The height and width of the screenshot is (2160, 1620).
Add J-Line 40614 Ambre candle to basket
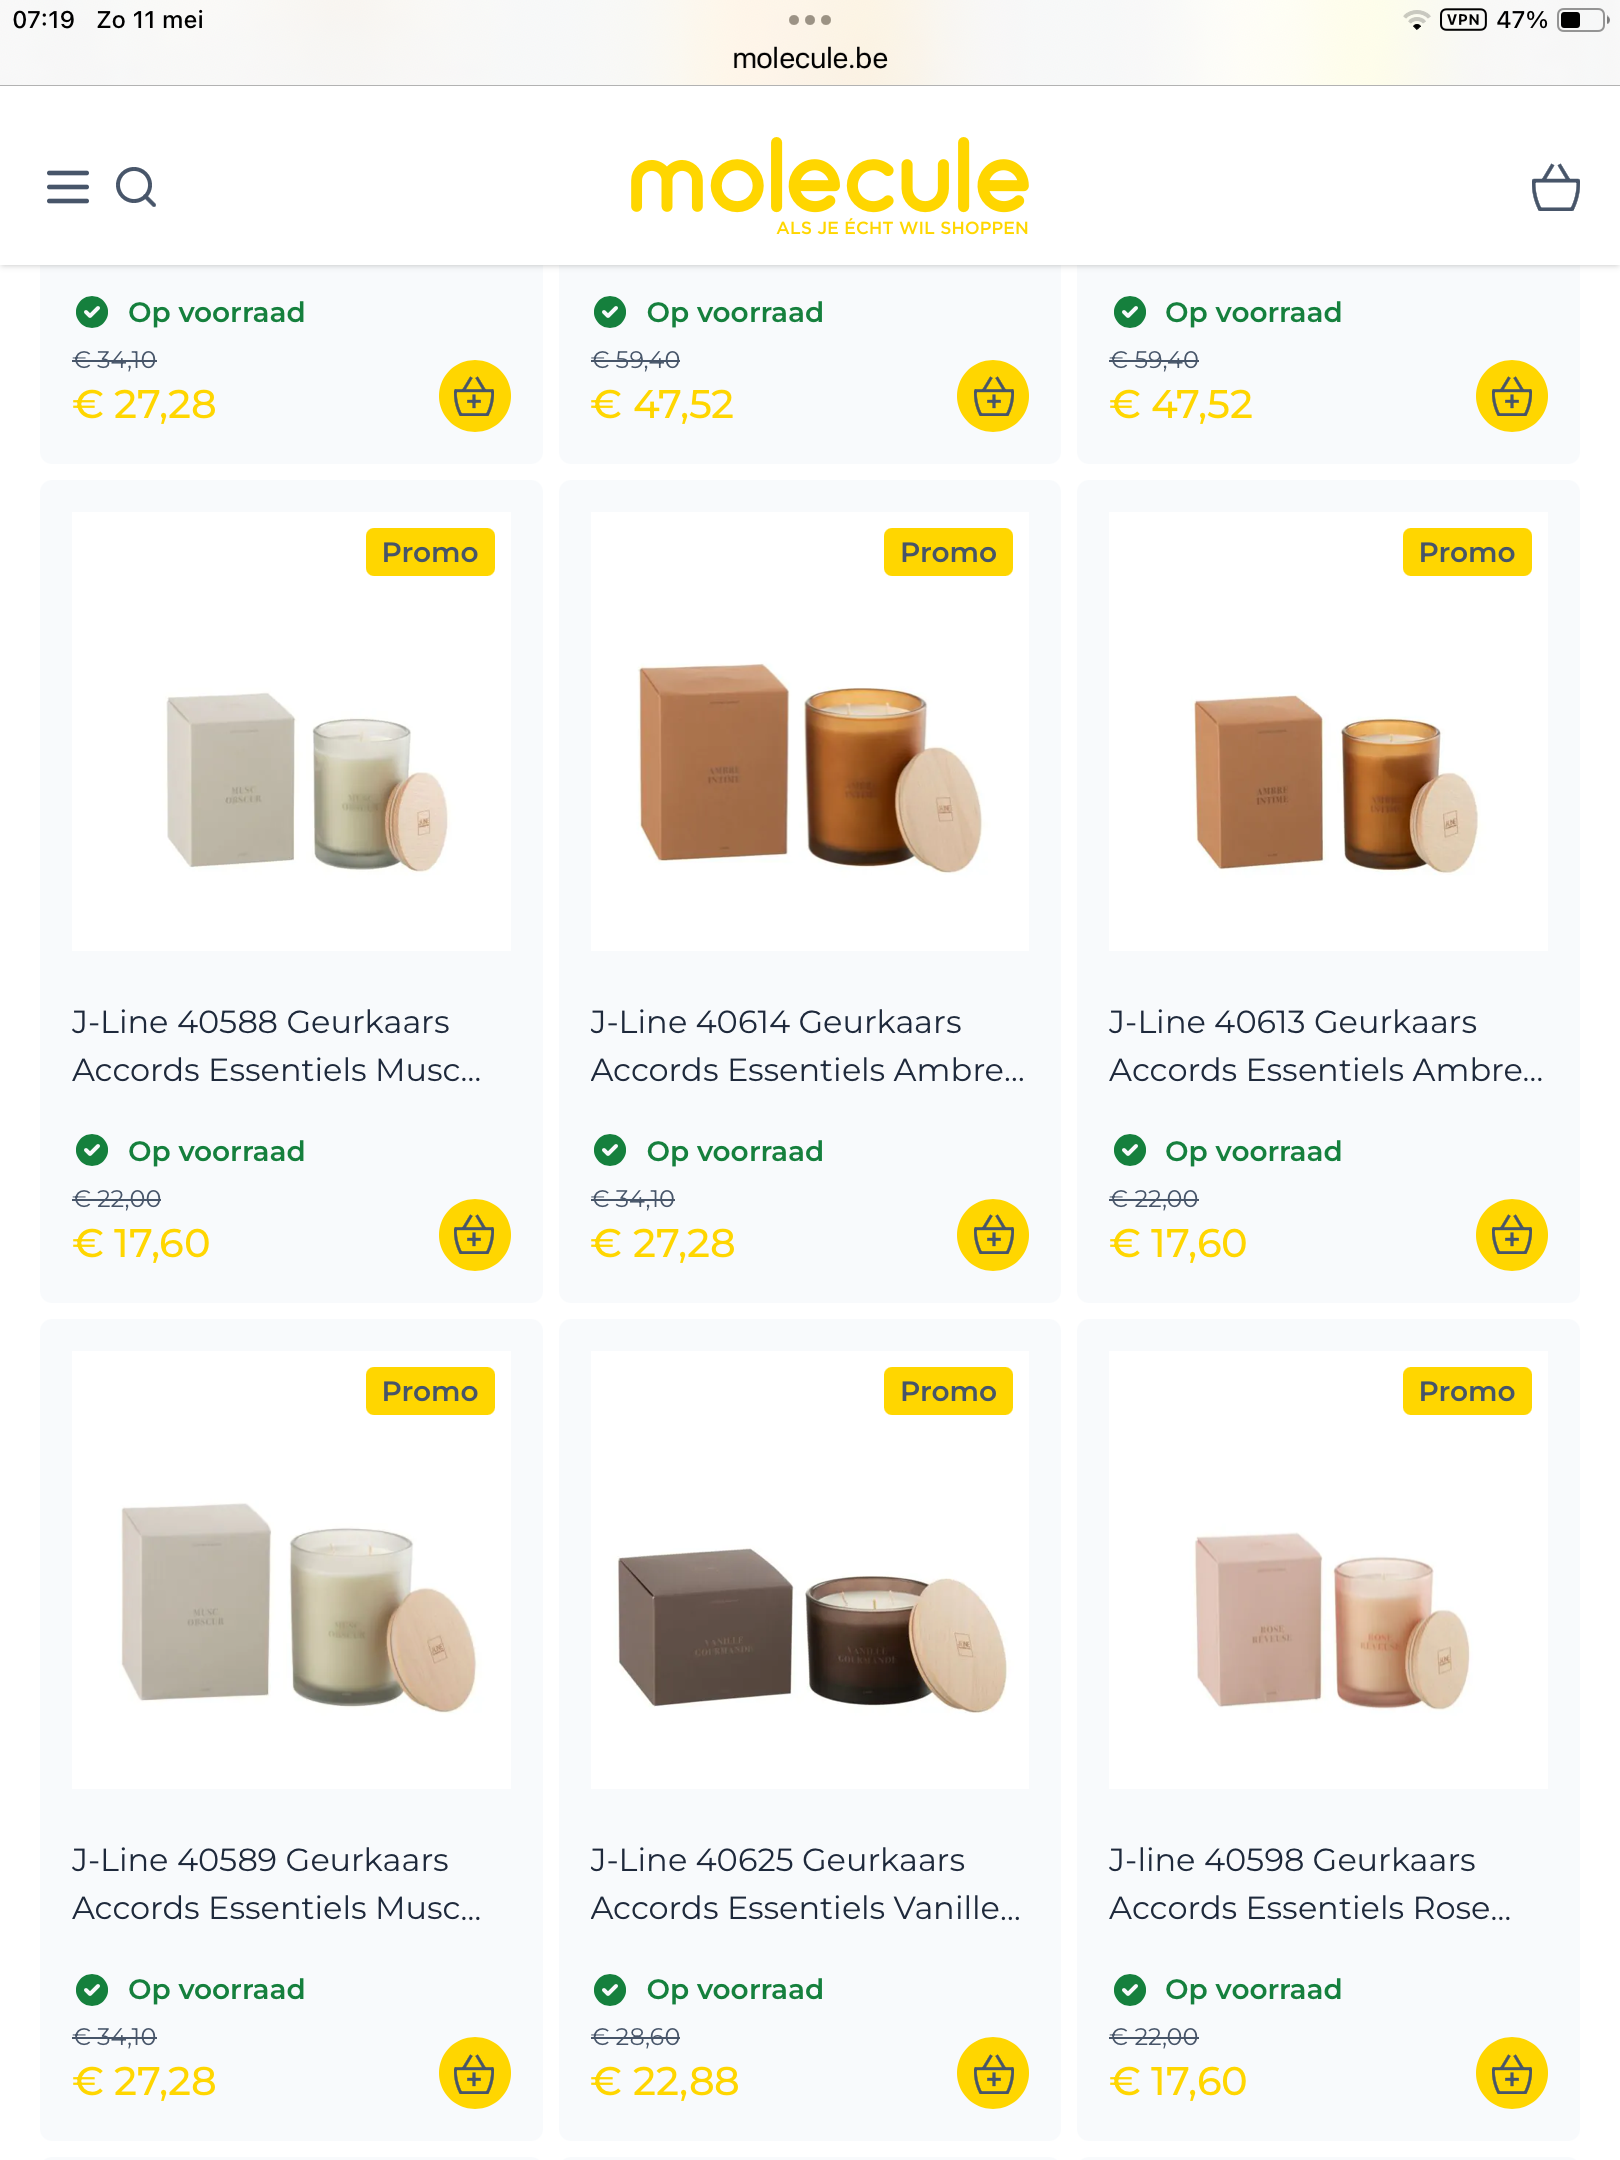[993, 1235]
